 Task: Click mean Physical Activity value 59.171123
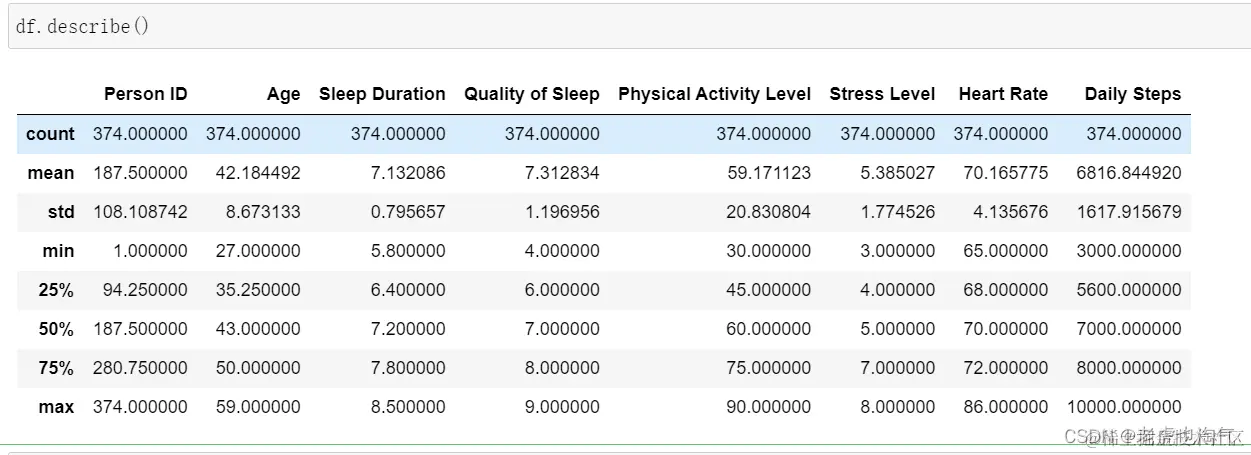[769, 173]
